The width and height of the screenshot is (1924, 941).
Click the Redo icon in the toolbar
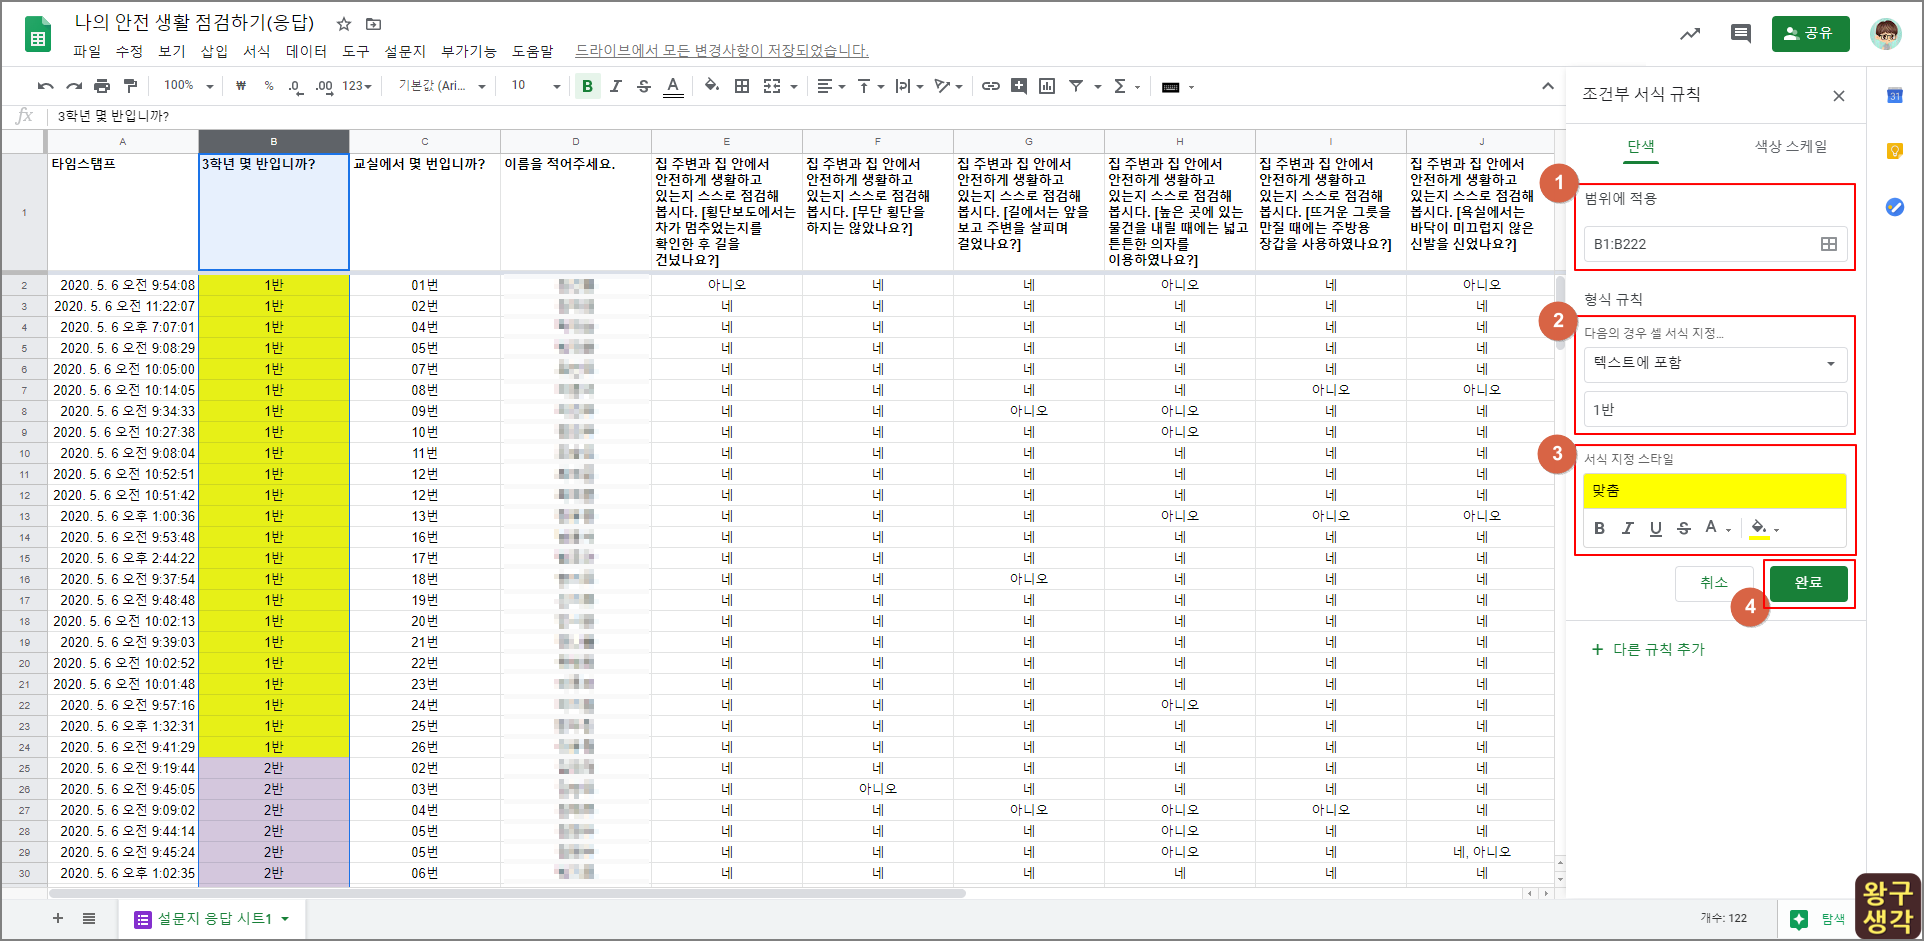(74, 86)
